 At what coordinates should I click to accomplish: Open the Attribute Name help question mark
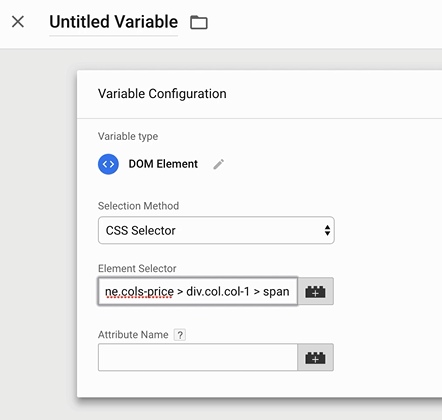tap(180, 335)
